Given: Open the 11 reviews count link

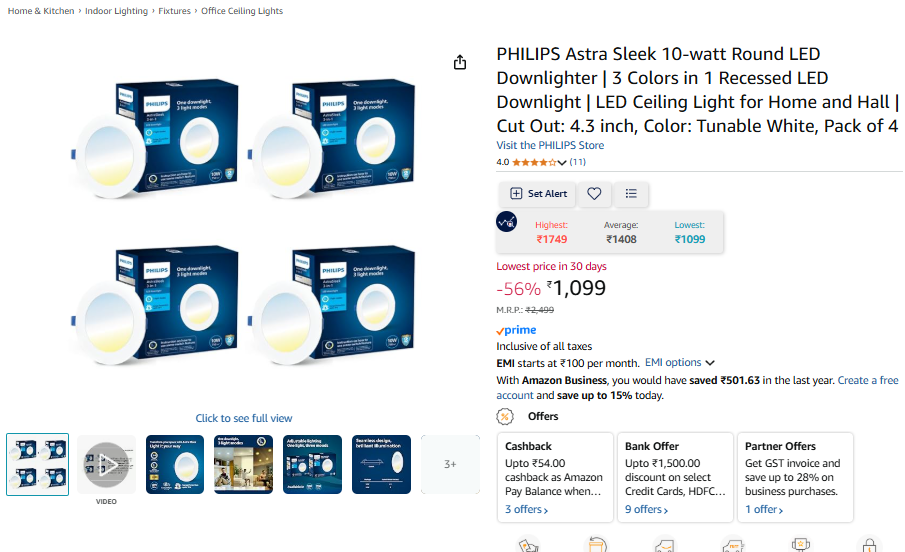Looking at the screenshot, I should (x=577, y=162).
